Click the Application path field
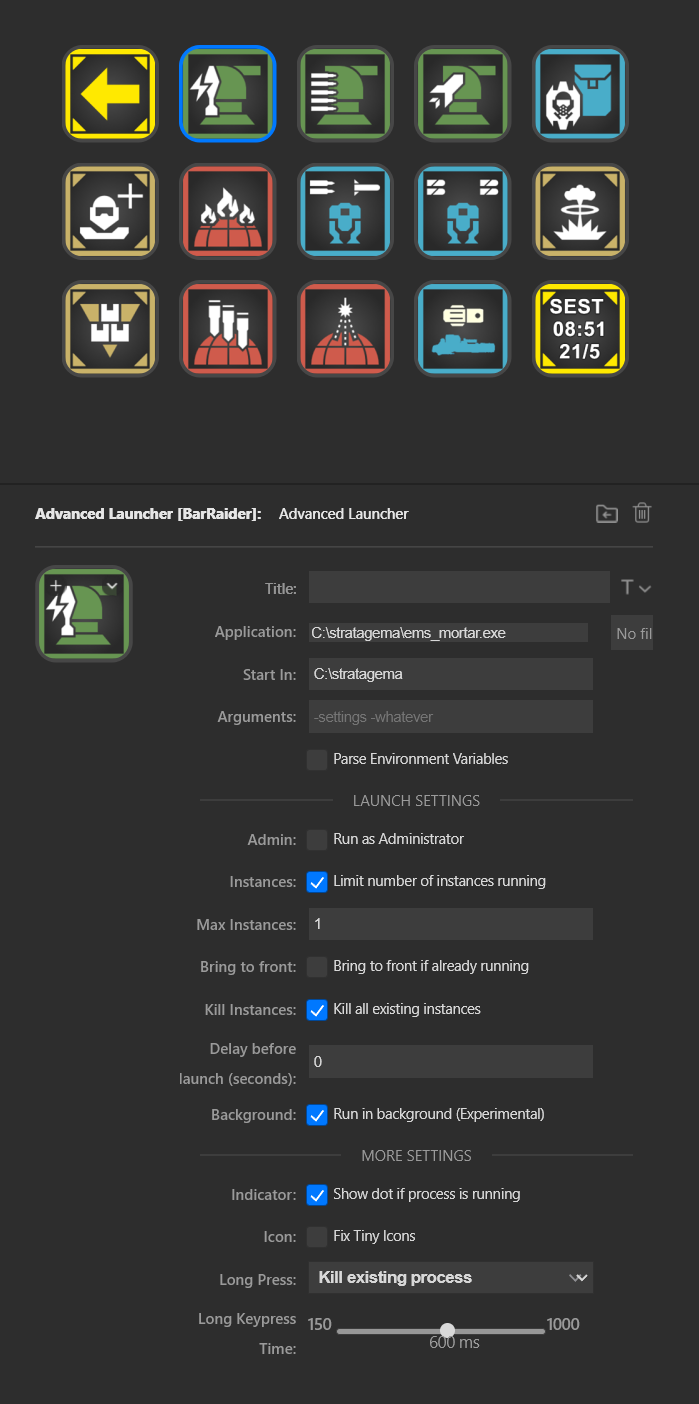This screenshot has width=699, height=1404. [x=448, y=632]
